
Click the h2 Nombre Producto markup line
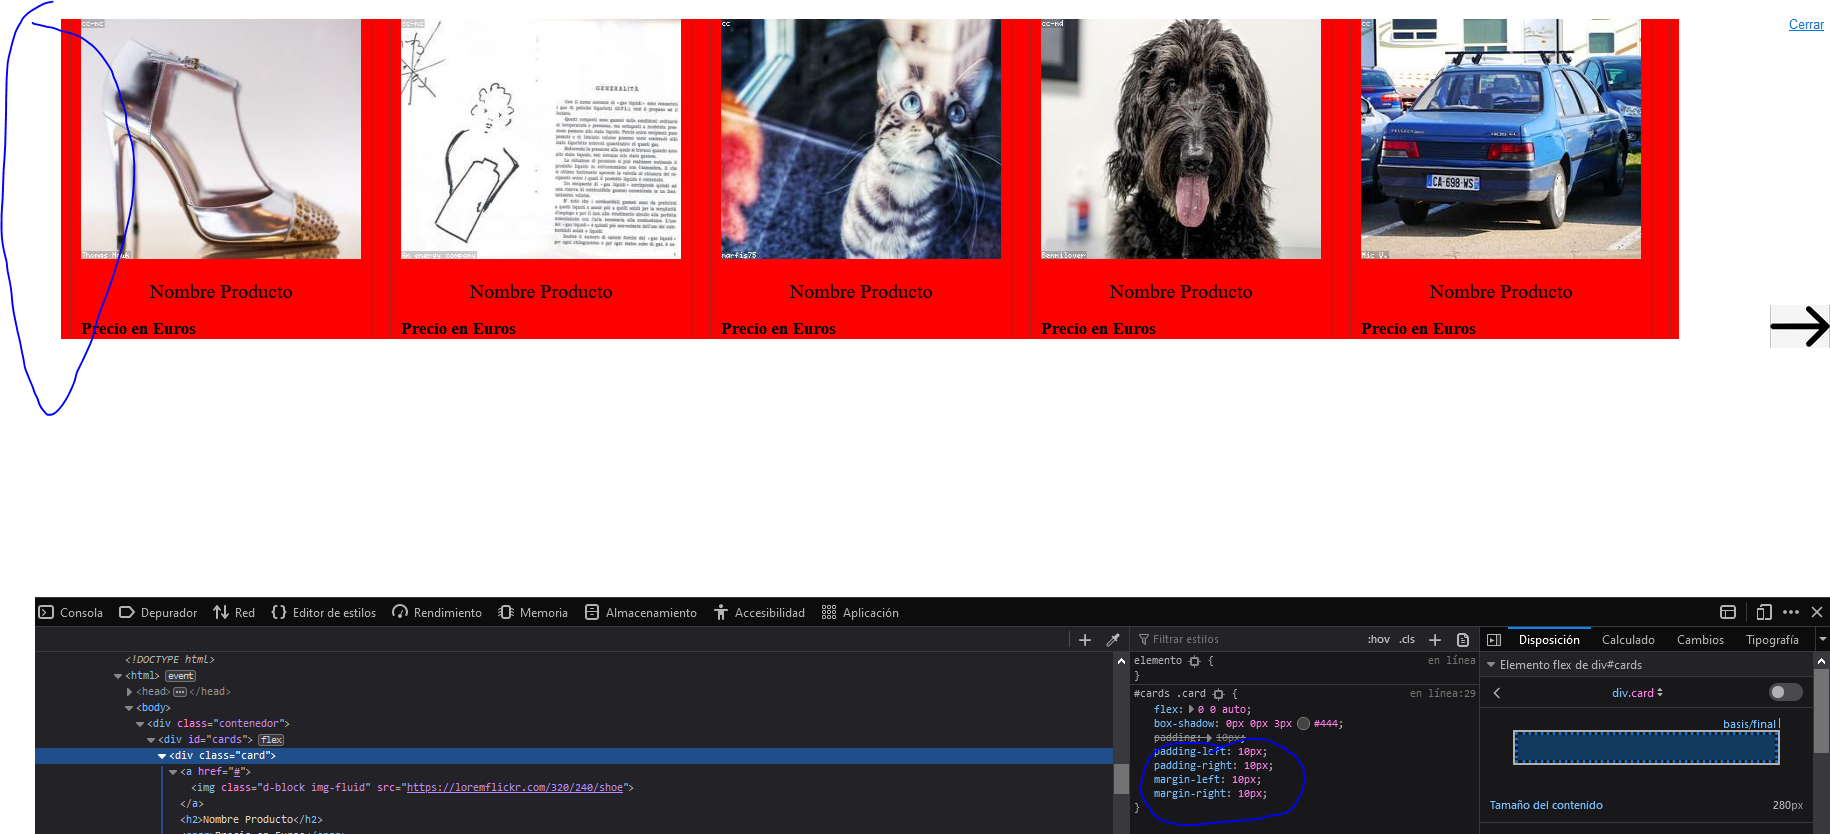tap(251, 820)
